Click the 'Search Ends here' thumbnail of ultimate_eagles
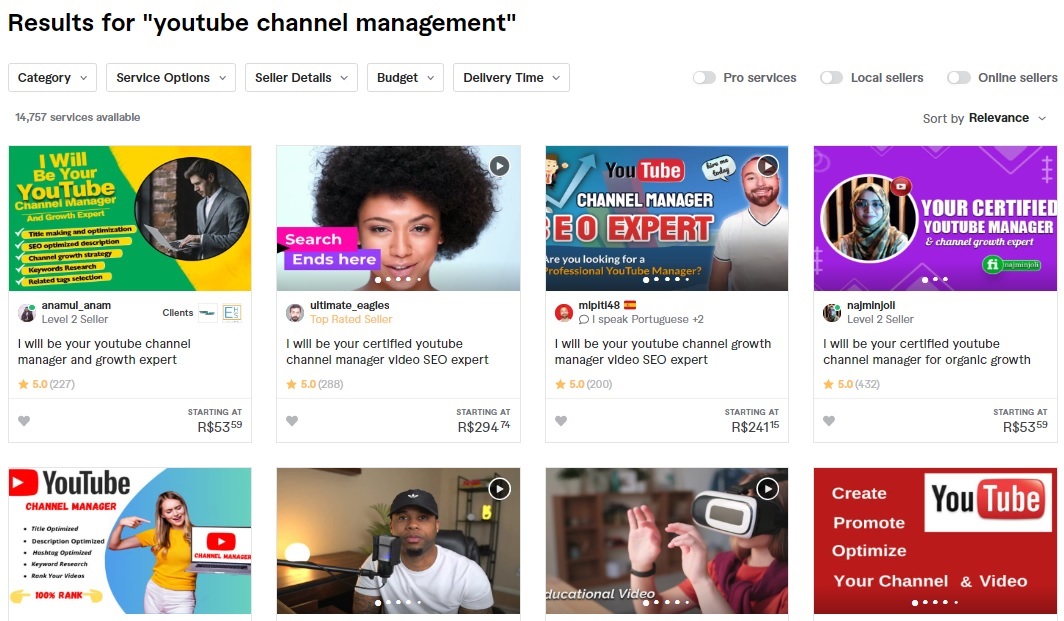This screenshot has width=1064, height=621. tap(398, 218)
